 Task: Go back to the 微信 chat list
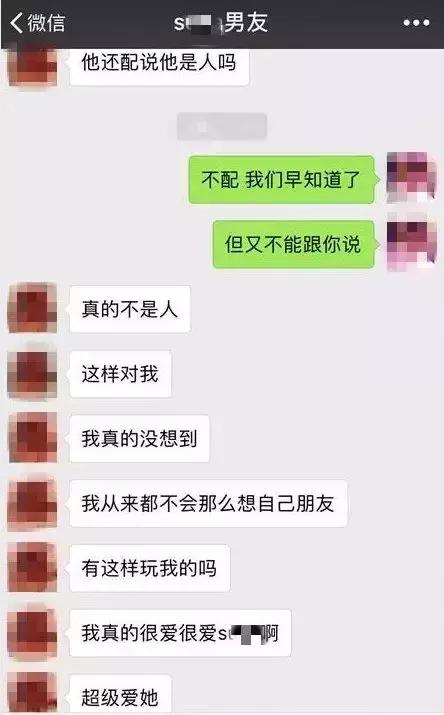pyautogui.click(x=37, y=22)
